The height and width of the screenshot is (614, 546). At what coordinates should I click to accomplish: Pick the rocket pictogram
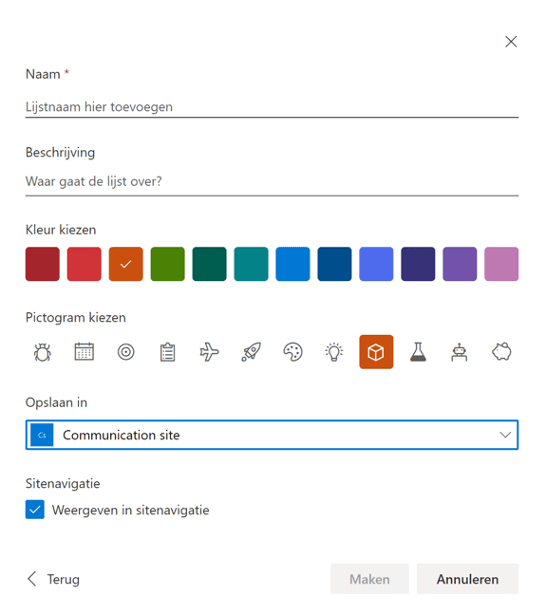pyautogui.click(x=251, y=352)
